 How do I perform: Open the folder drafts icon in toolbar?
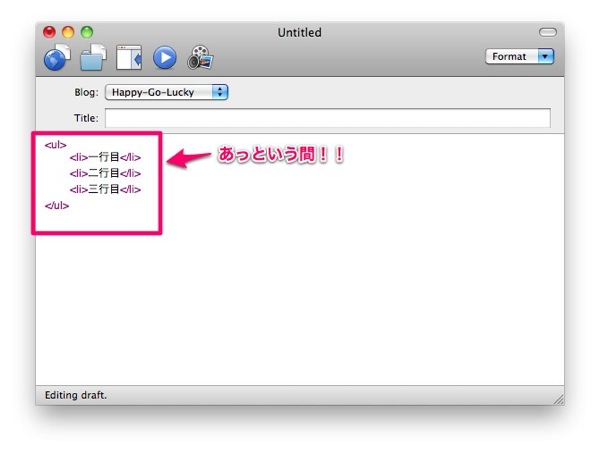click(x=93, y=57)
